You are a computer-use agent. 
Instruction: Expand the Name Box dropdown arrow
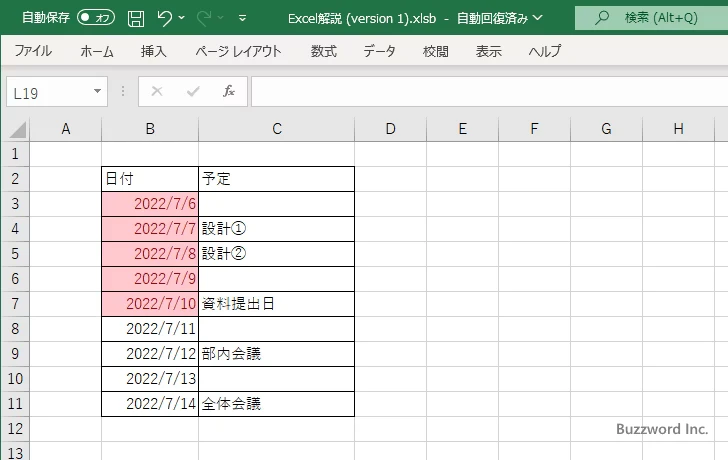tap(98, 91)
